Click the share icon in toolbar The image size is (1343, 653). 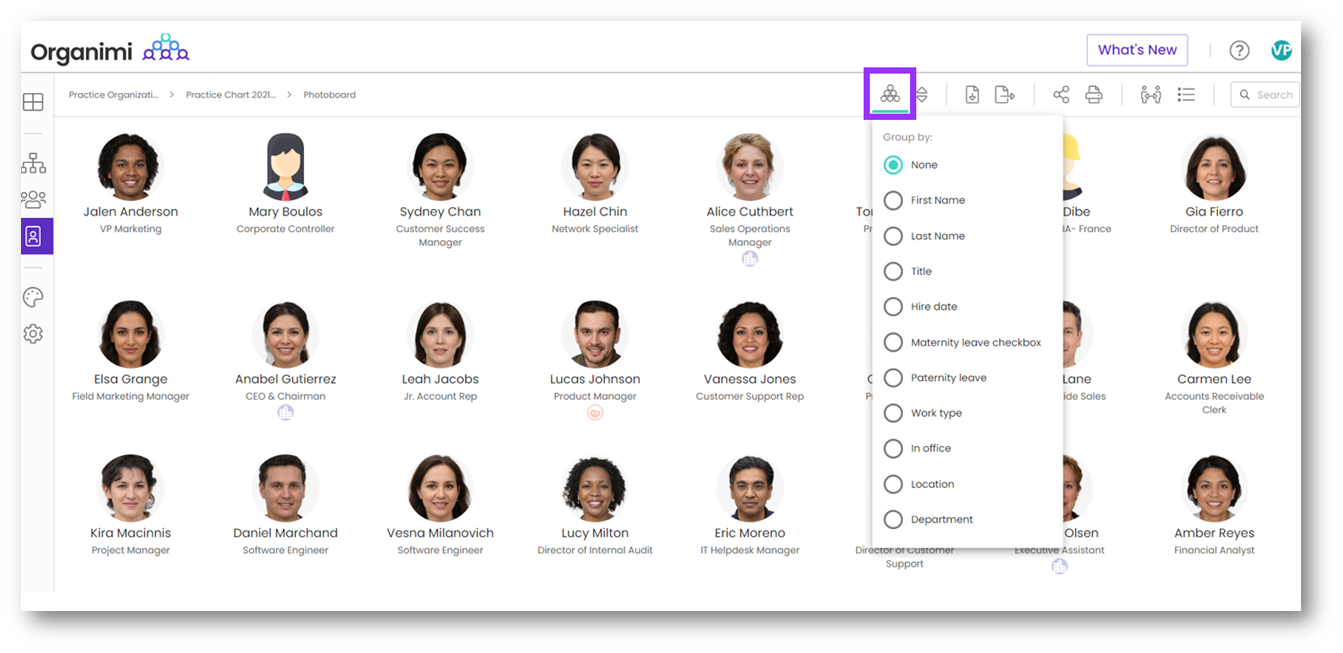(x=1061, y=95)
